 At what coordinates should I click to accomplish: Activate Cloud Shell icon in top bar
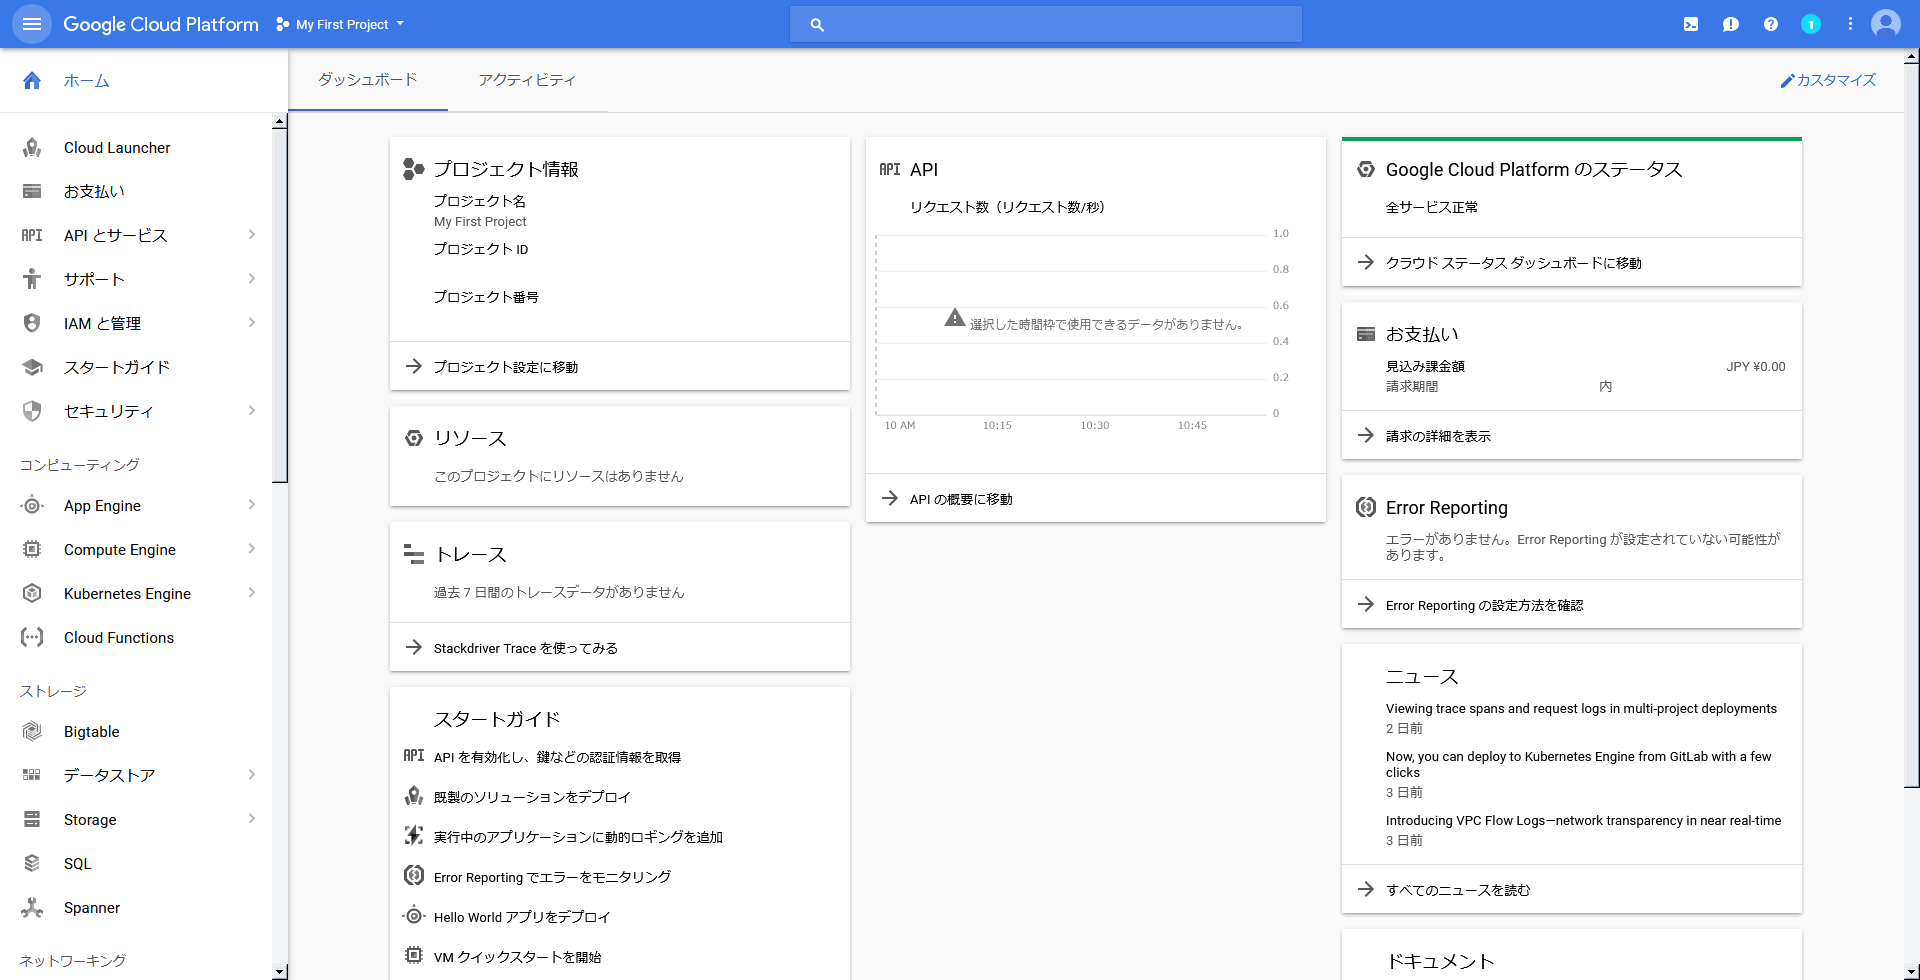tap(1690, 24)
